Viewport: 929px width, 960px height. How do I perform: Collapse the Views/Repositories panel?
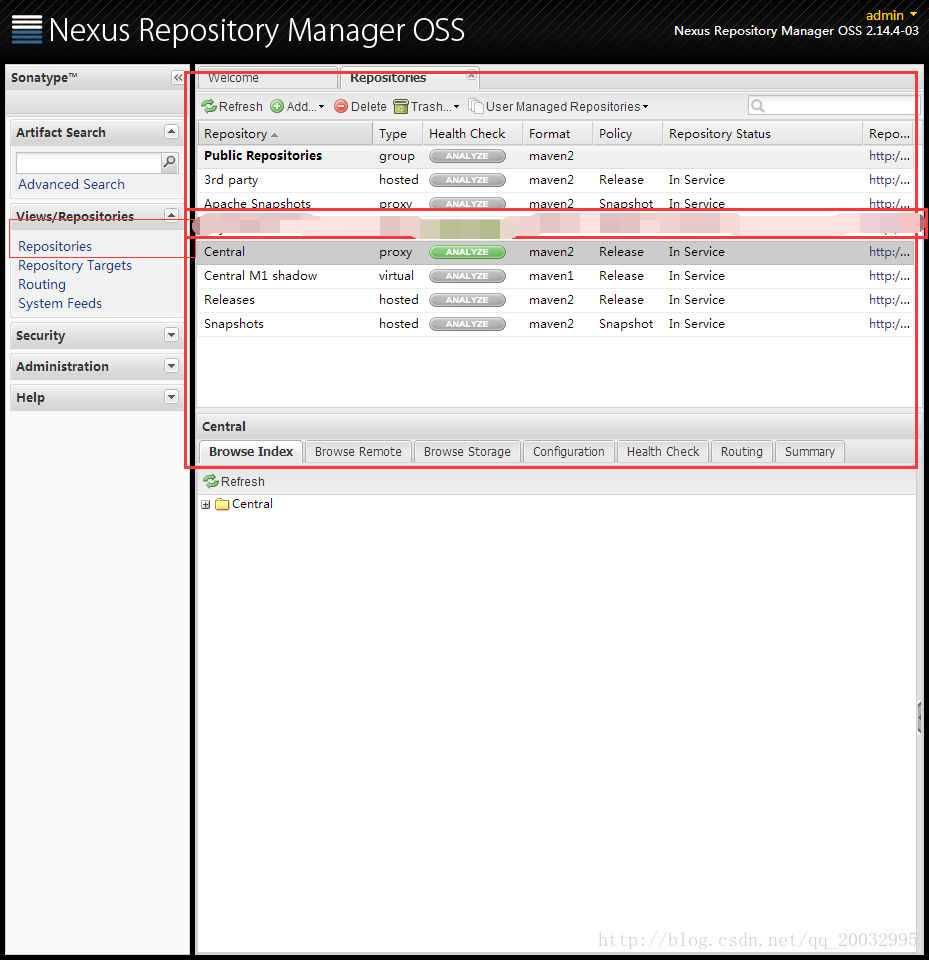click(171, 215)
